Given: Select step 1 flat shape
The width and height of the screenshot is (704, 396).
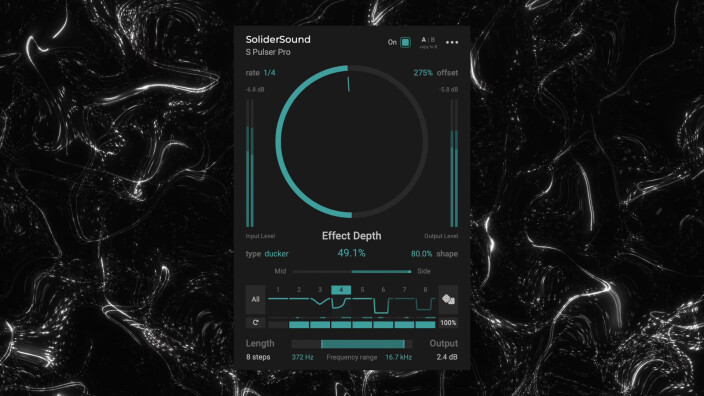Looking at the screenshot, I should 278,299.
